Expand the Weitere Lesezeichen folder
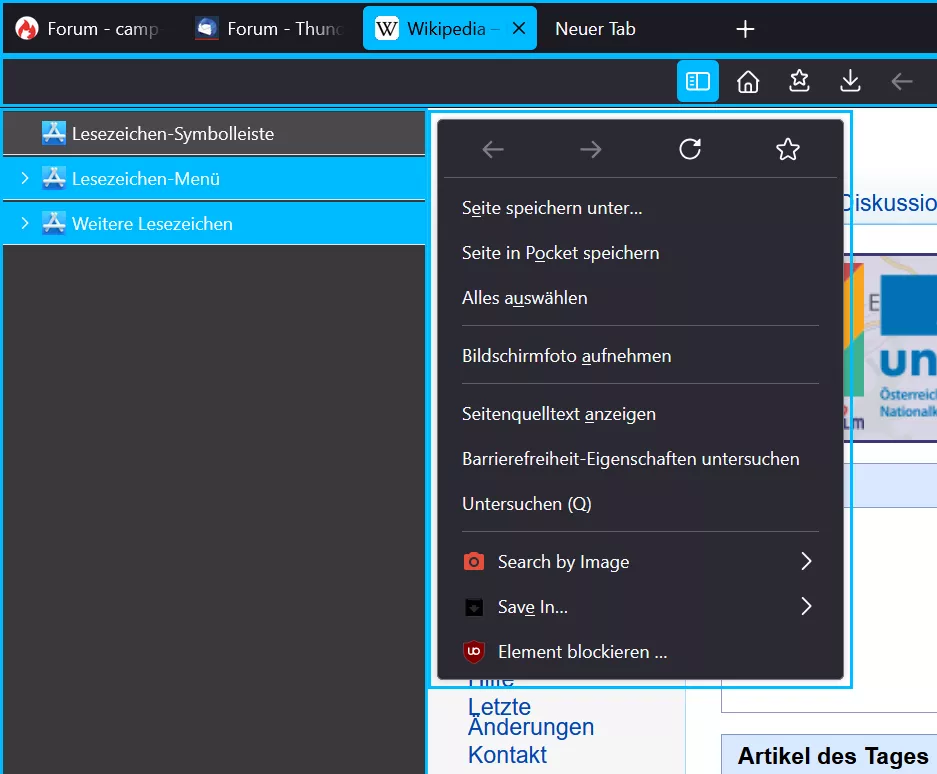 pos(25,224)
